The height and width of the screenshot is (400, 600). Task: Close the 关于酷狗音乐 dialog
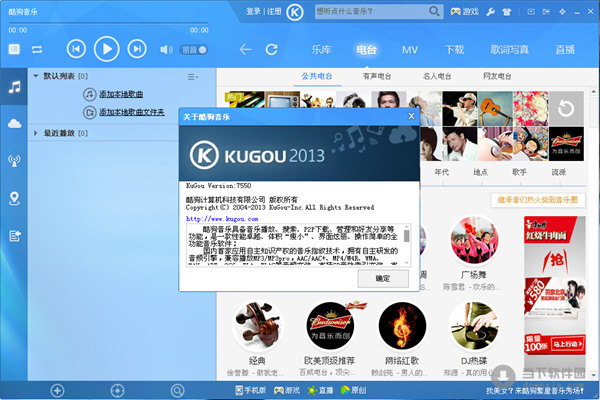pyautogui.click(x=411, y=116)
